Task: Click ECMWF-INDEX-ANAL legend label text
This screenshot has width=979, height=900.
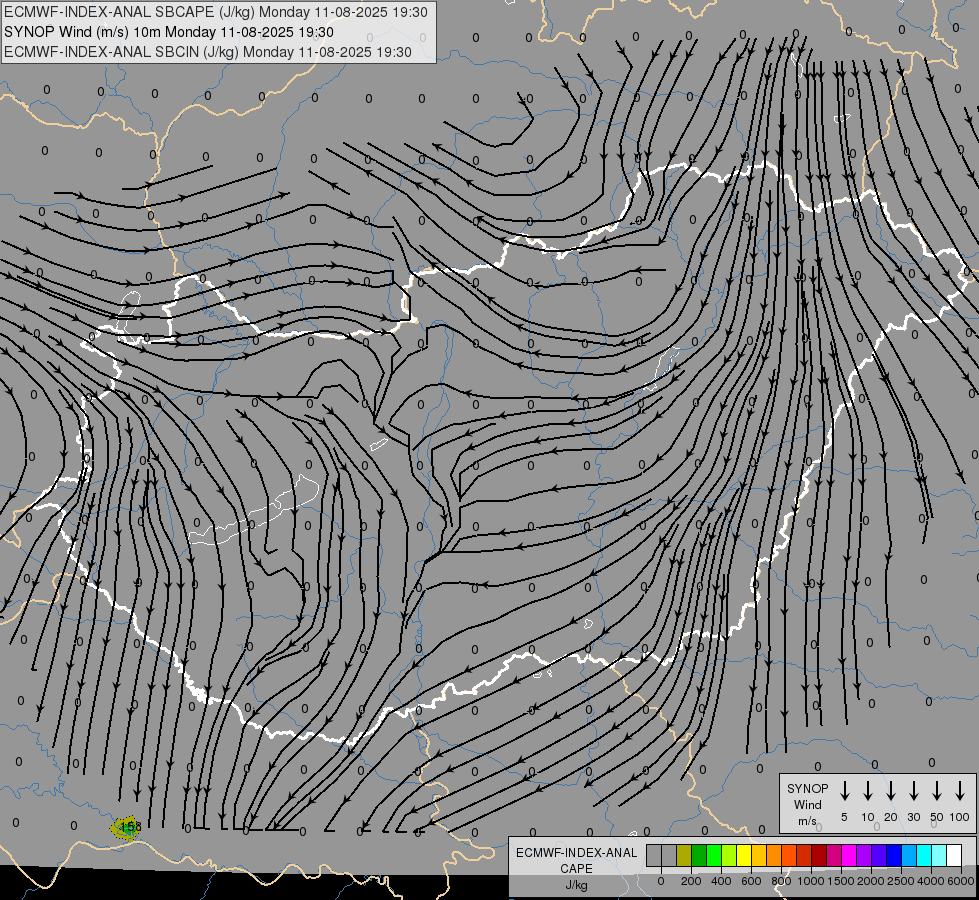Action: tap(576, 853)
